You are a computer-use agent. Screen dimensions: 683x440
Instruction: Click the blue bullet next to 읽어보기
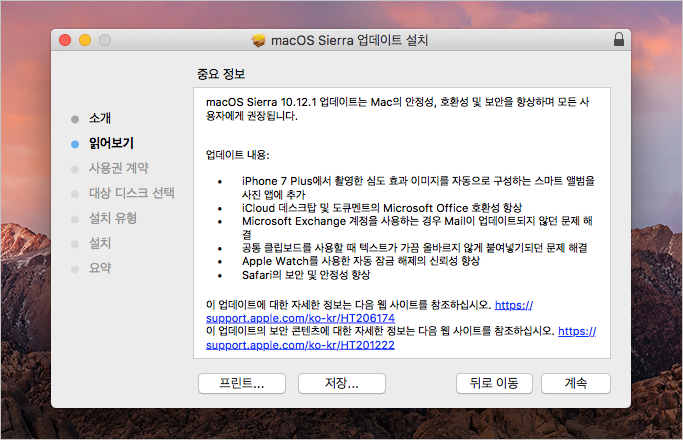(x=75, y=144)
